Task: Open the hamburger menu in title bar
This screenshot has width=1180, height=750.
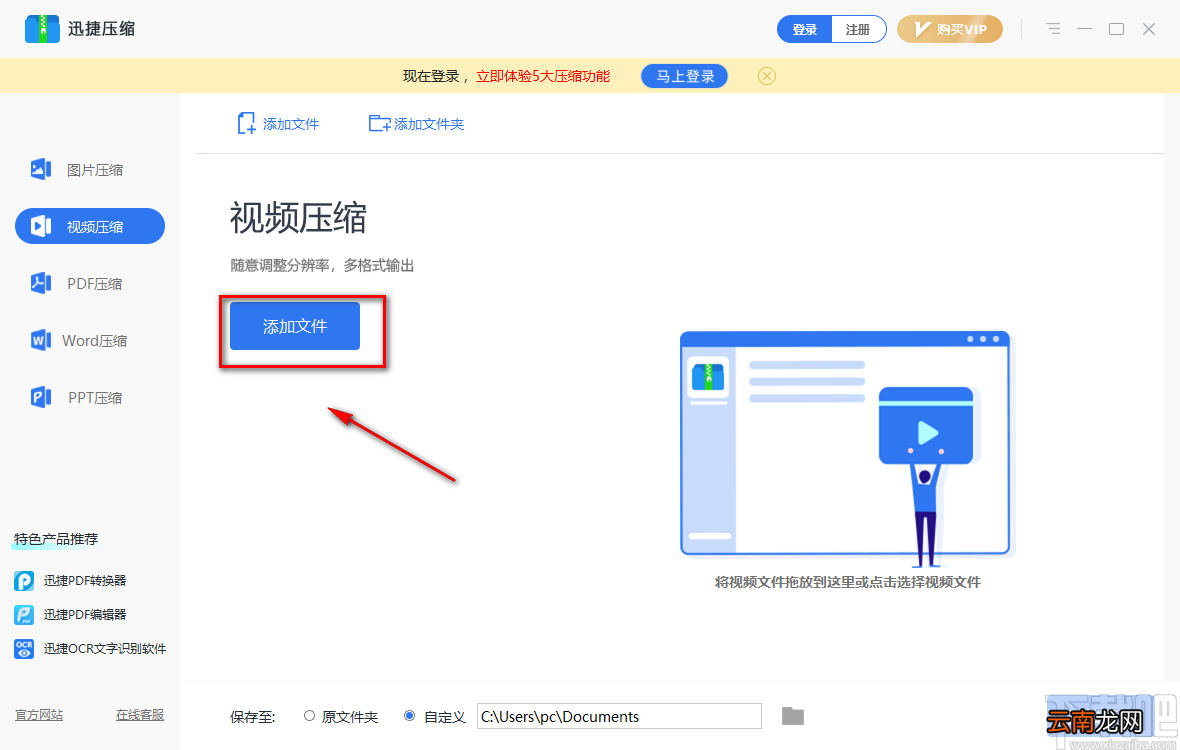Action: pyautogui.click(x=1053, y=29)
